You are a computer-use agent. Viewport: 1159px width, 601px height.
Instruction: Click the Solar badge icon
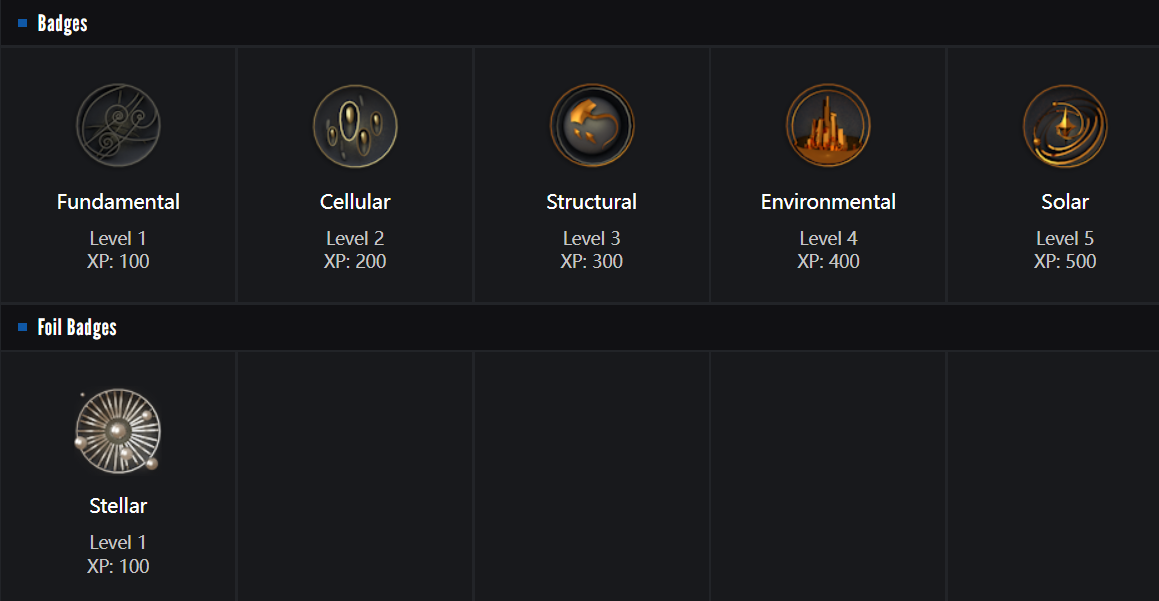(x=1065, y=126)
